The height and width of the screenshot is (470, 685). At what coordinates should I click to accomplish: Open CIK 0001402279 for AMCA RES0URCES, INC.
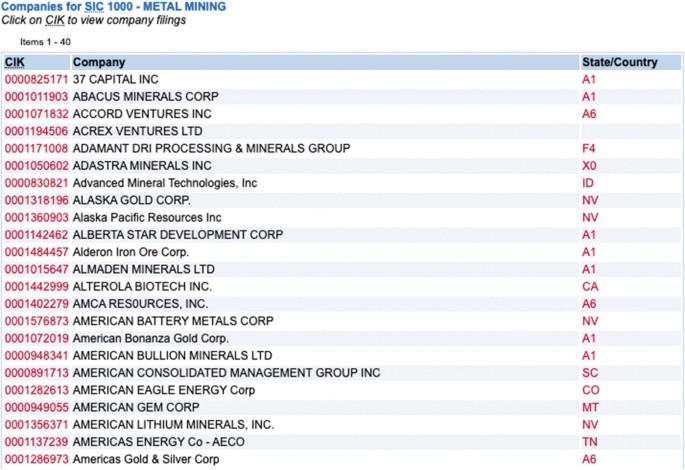(36, 304)
